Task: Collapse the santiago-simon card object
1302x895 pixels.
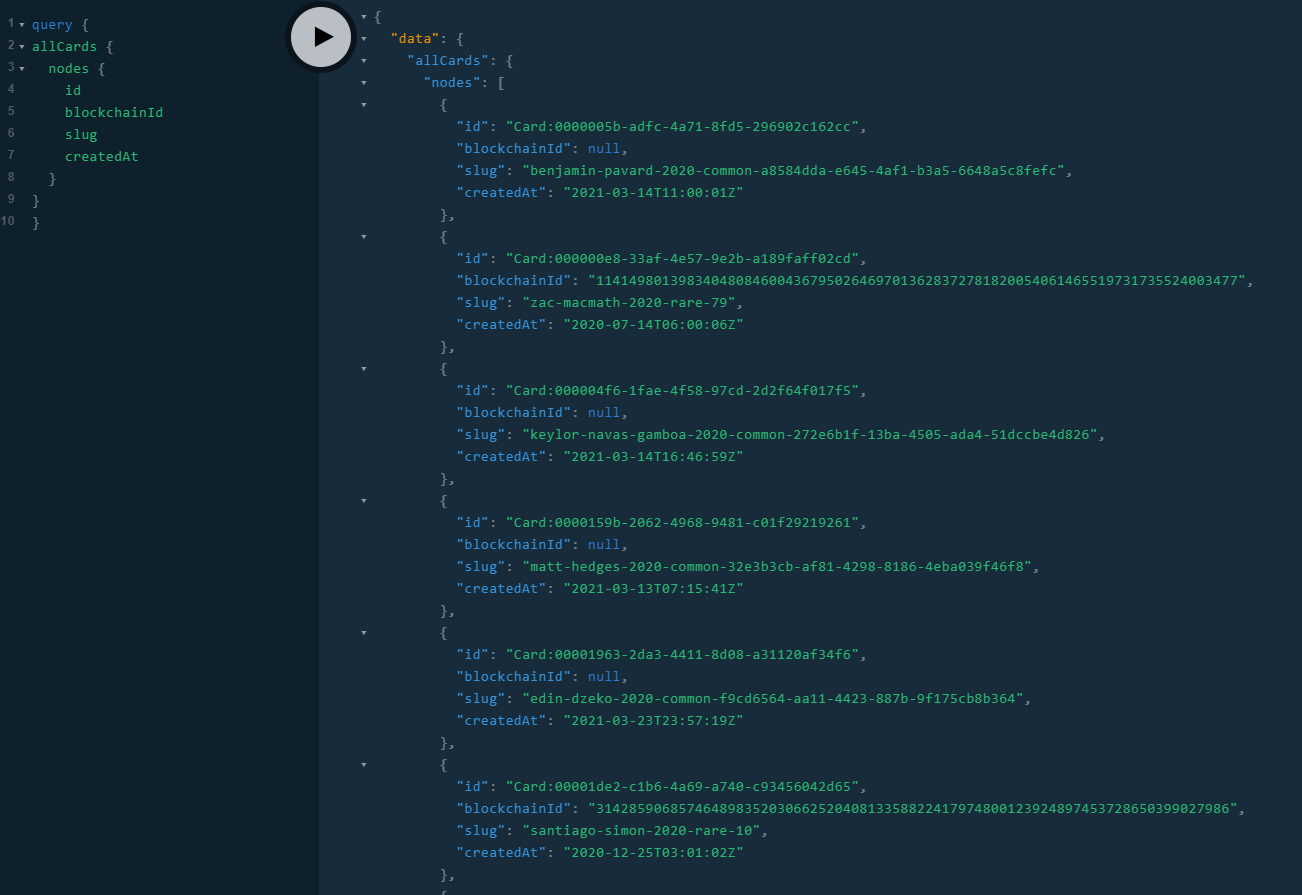Action: point(363,764)
